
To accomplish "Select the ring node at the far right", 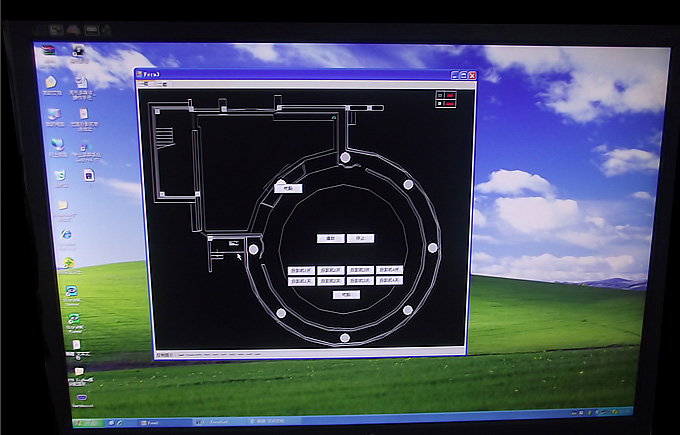I will pyautogui.click(x=432, y=248).
